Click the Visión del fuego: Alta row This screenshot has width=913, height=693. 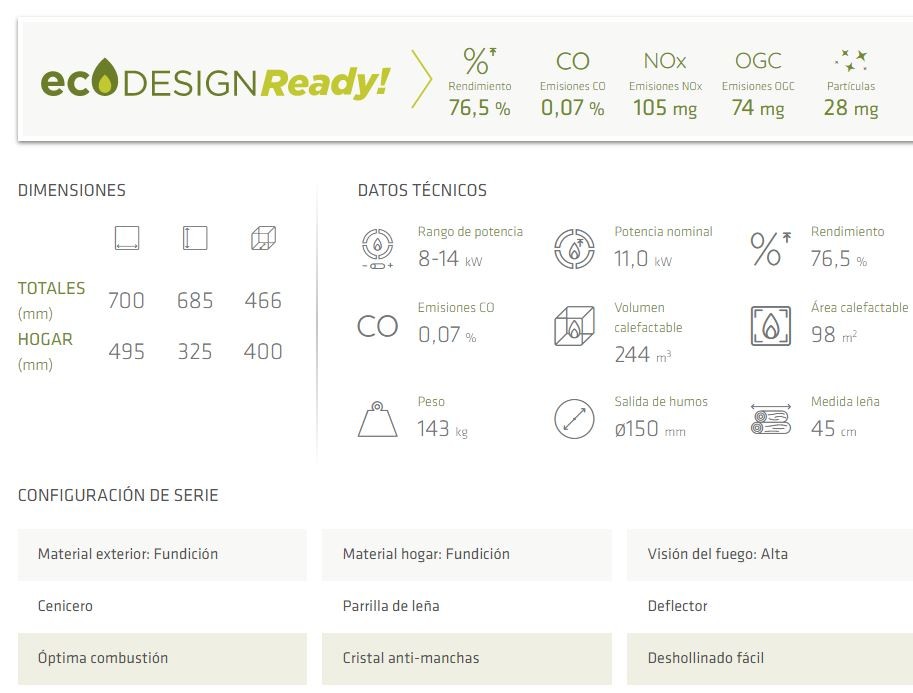click(770, 555)
